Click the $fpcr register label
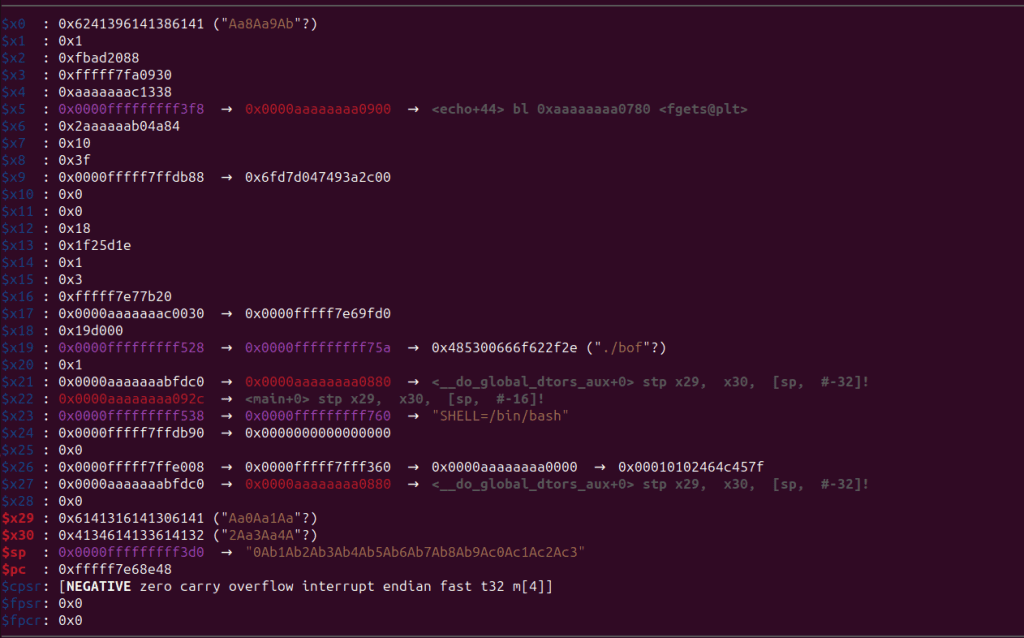Screen dimensions: 1024x638 pos(20,620)
